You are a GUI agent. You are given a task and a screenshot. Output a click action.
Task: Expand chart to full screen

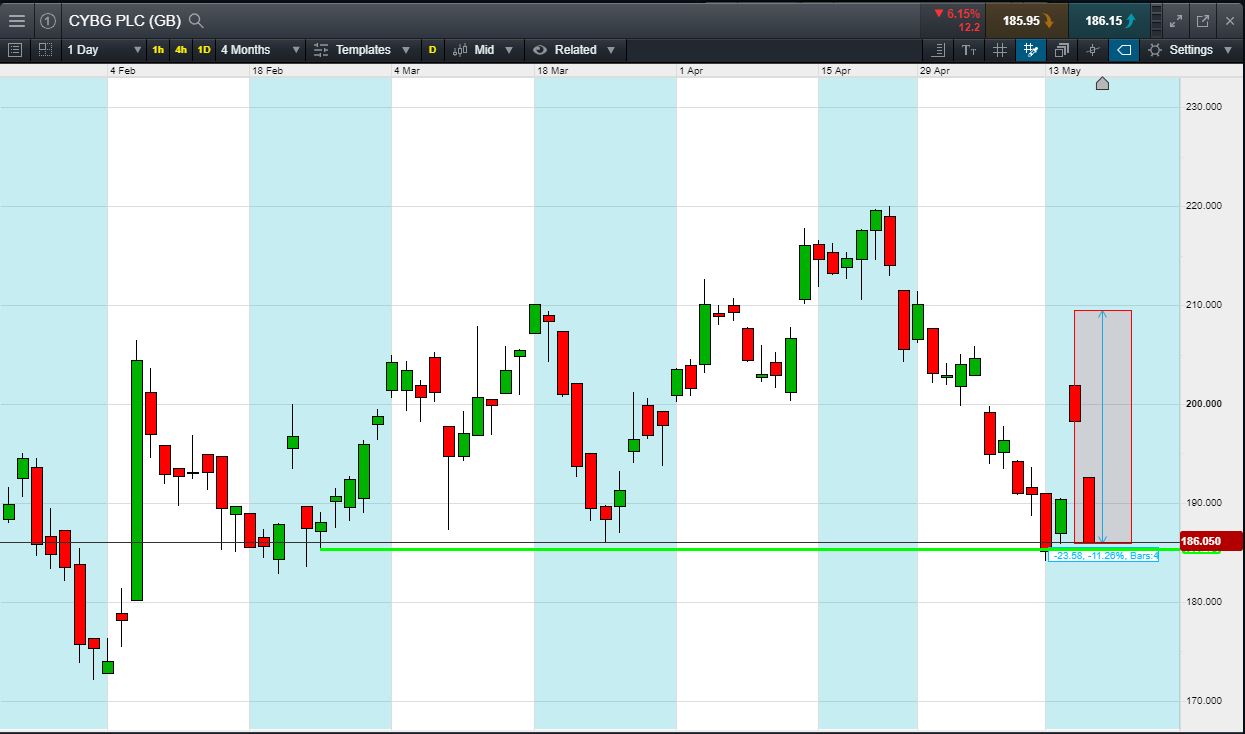(x=1177, y=20)
